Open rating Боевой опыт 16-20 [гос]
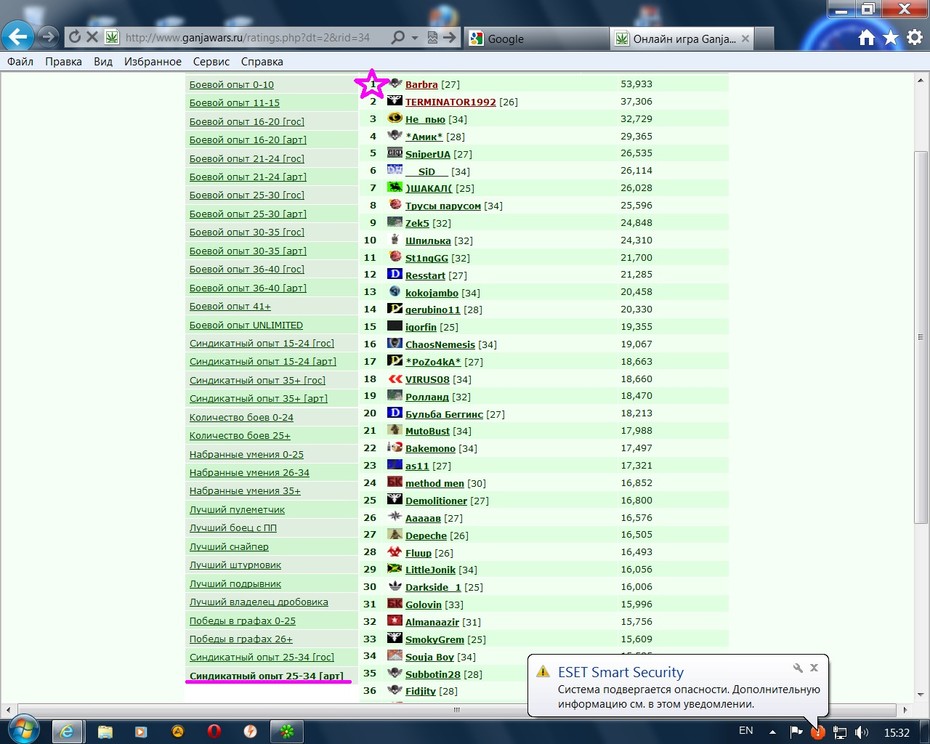 click(247, 121)
